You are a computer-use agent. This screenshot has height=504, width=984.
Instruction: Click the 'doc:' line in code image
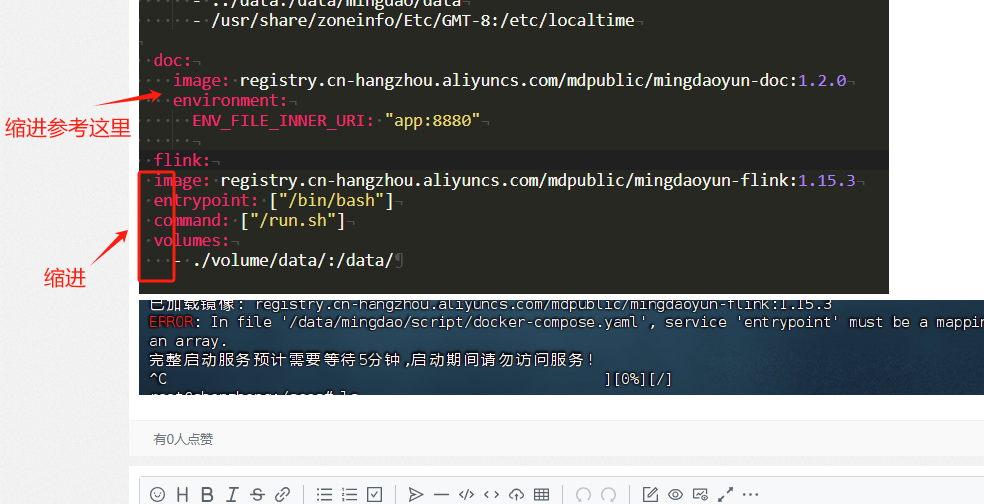point(173,60)
